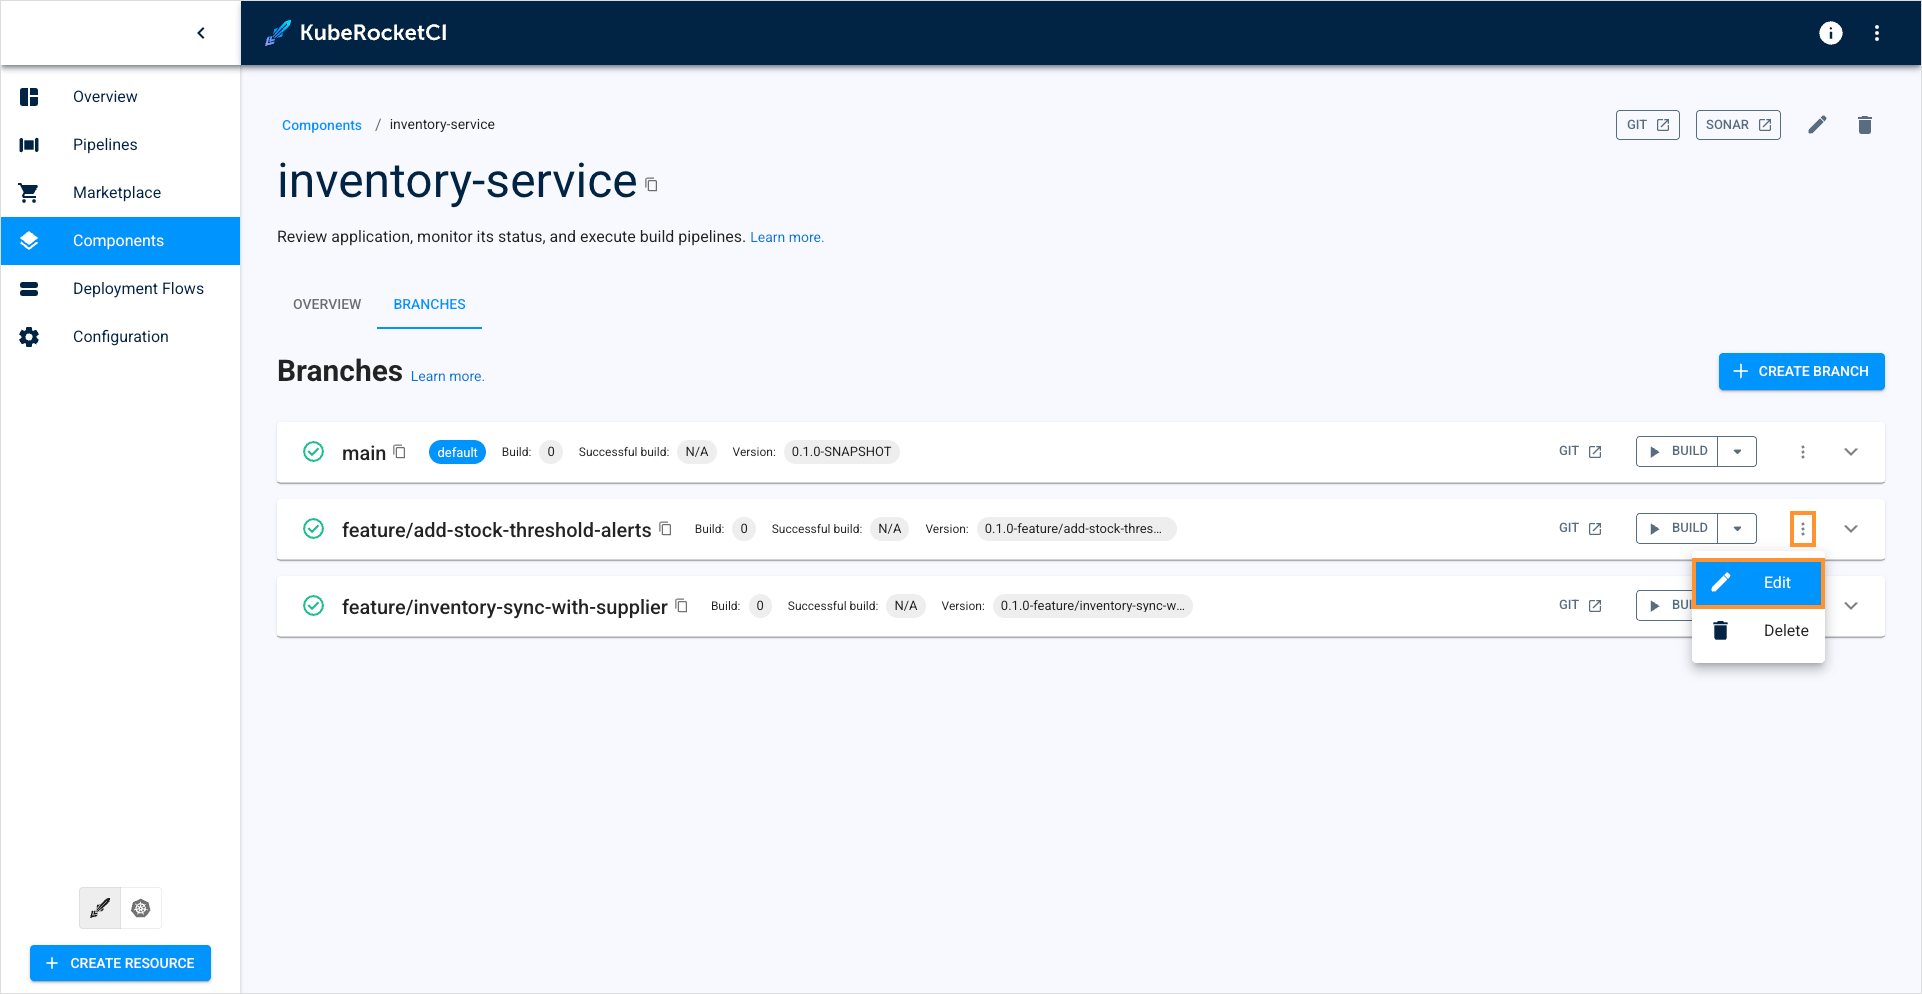Screen dimensions: 1922x994
Task: Copy the main branch name
Action: (x=400, y=452)
